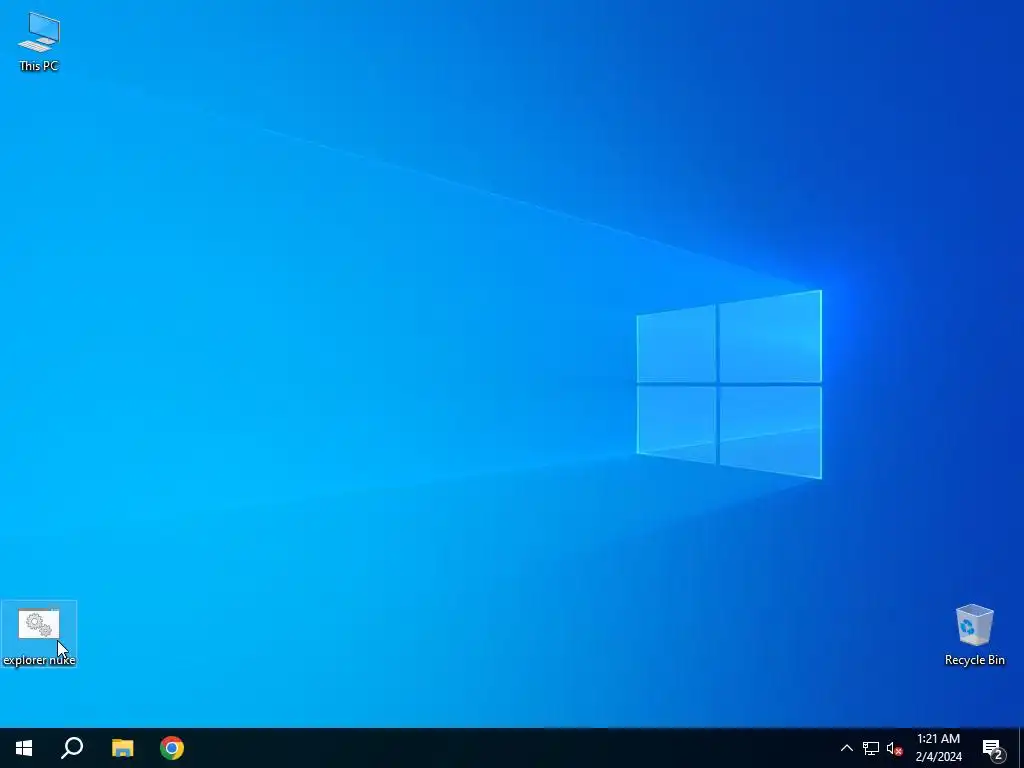Select the This PC desktop icon
Viewport: 1024px width, 768px height.
click(x=39, y=41)
